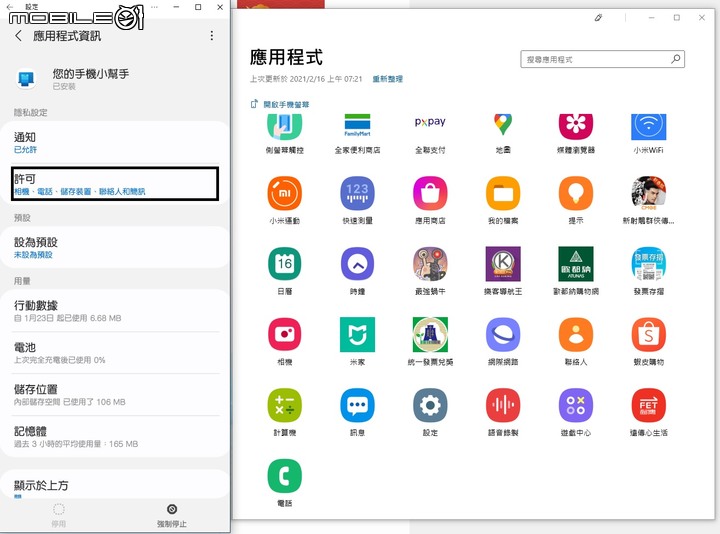The width and height of the screenshot is (720, 534).
Task: Click the 重新整理 refresh link
Action: (x=387, y=79)
